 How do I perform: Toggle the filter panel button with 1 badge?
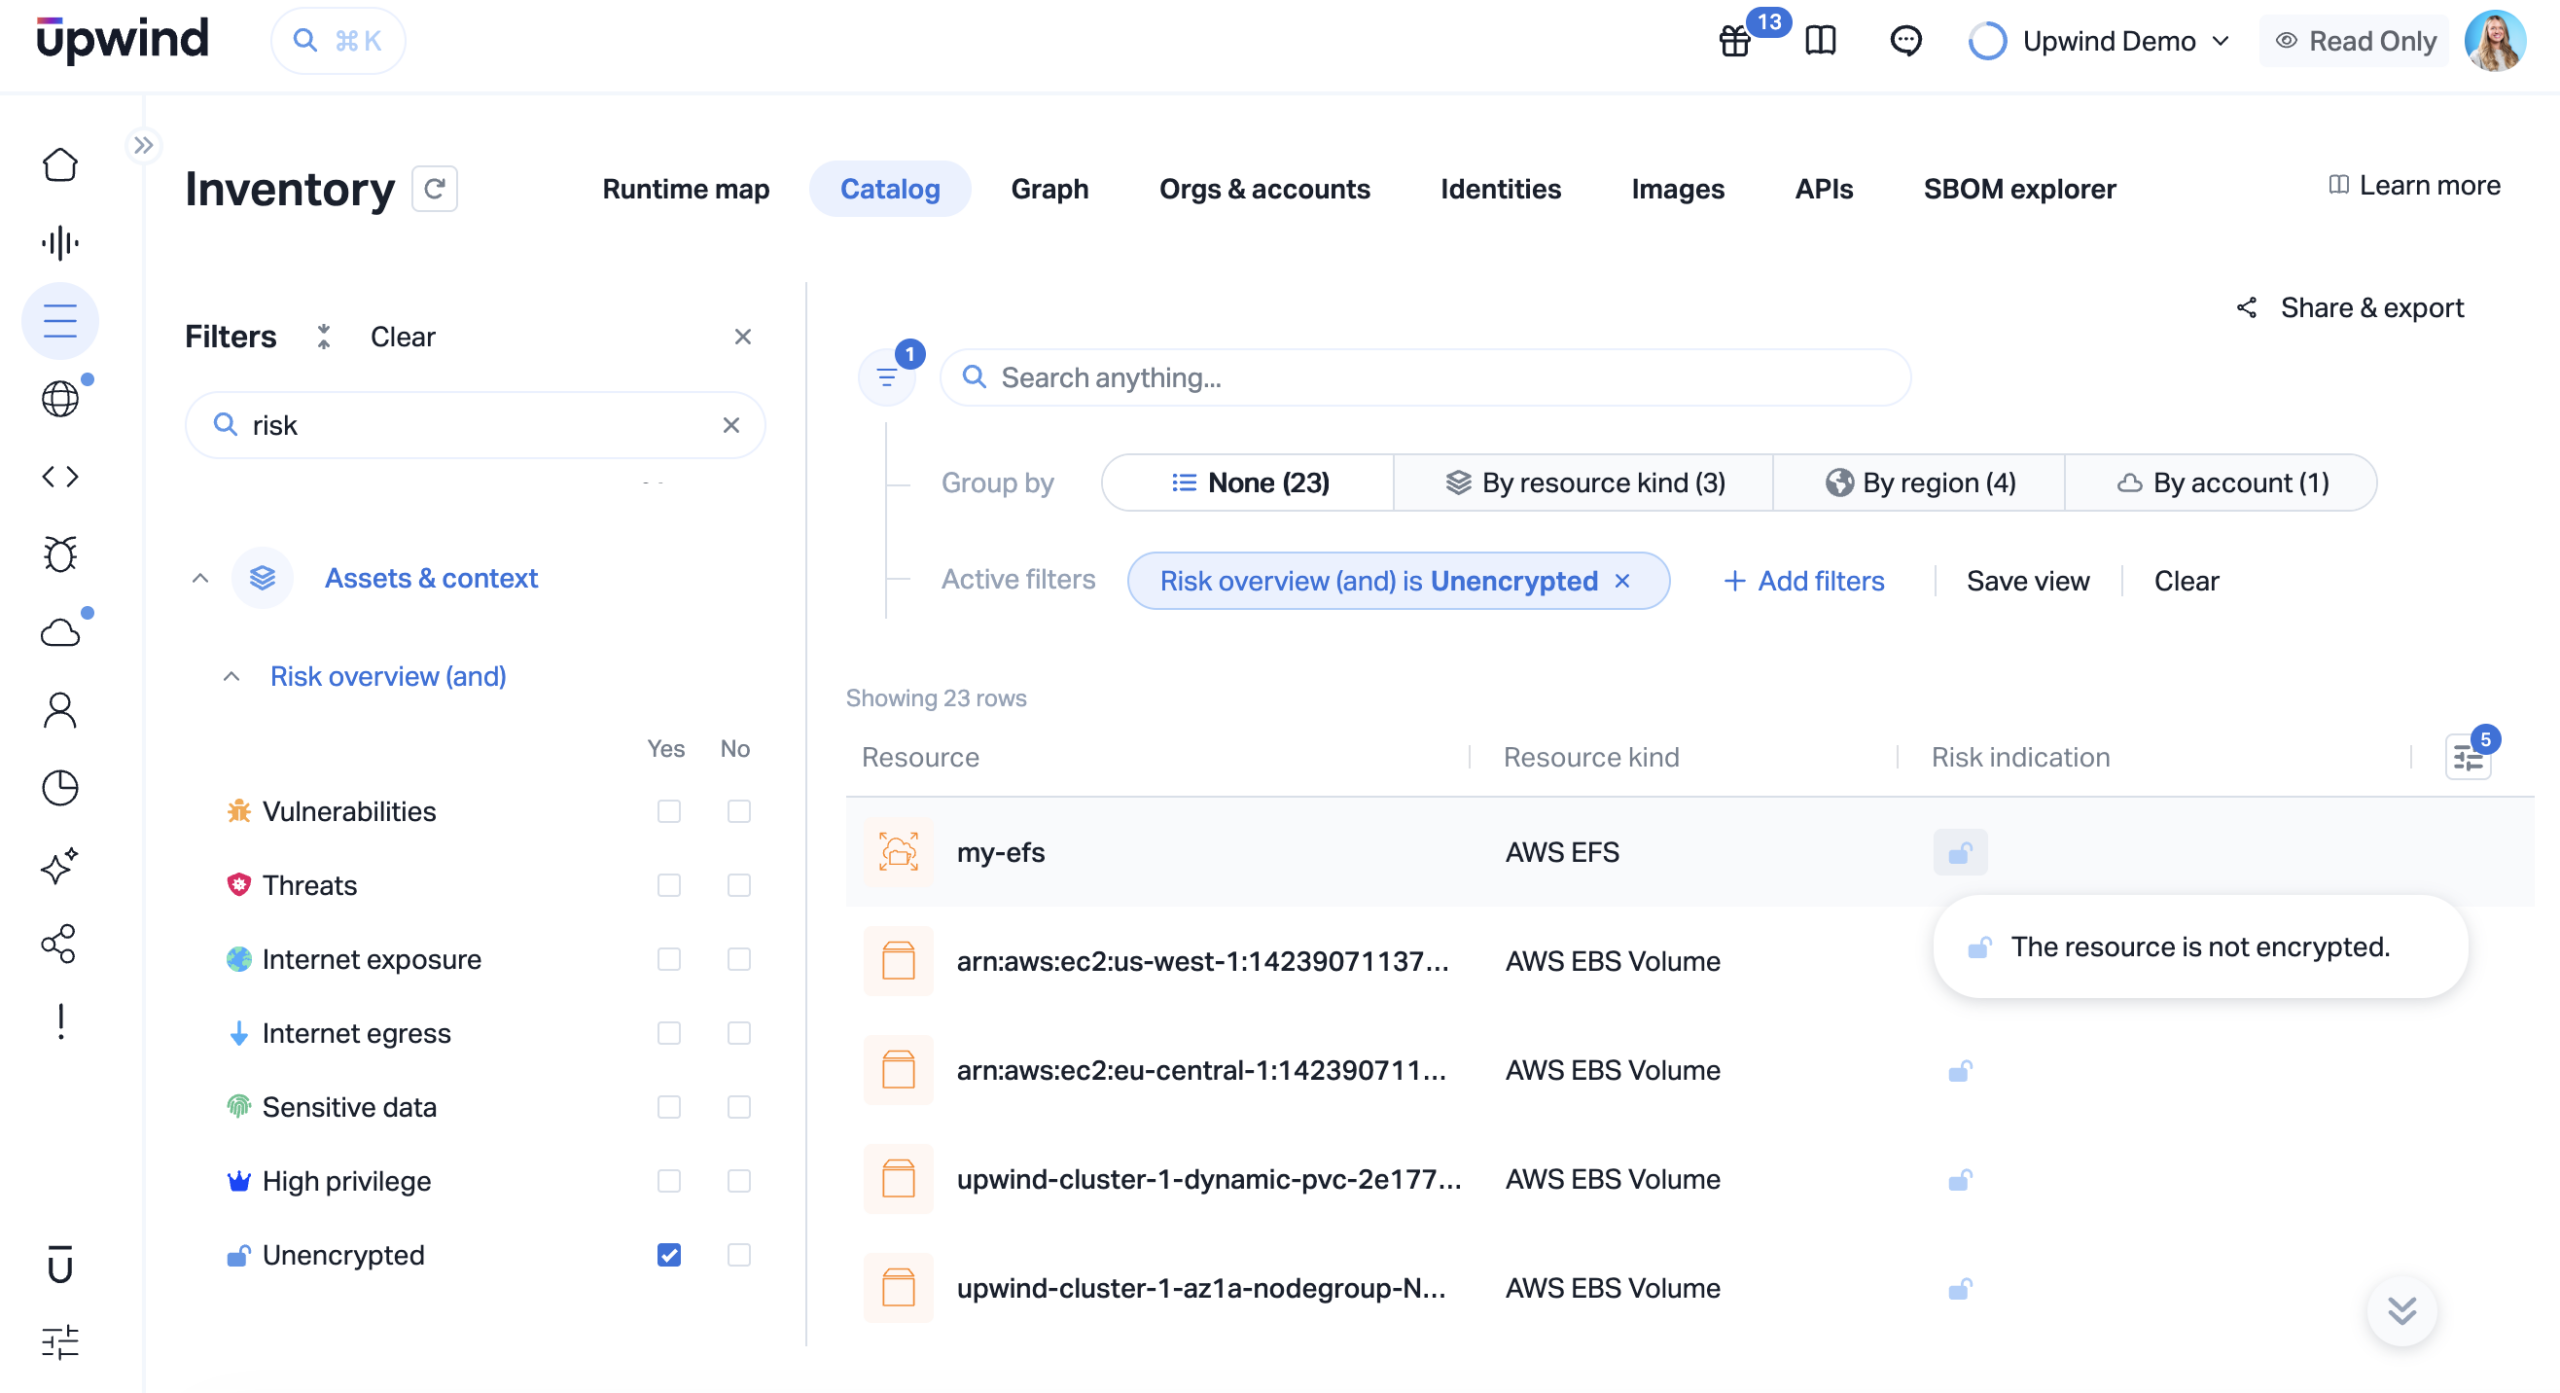[x=887, y=377]
